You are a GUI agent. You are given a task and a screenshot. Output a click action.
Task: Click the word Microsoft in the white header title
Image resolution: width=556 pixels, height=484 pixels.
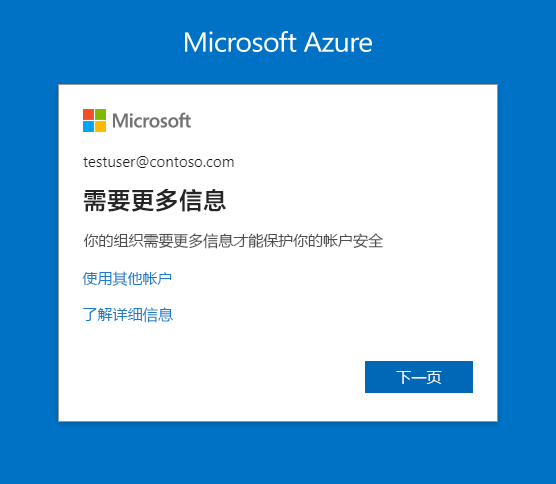pyautogui.click(x=240, y=43)
